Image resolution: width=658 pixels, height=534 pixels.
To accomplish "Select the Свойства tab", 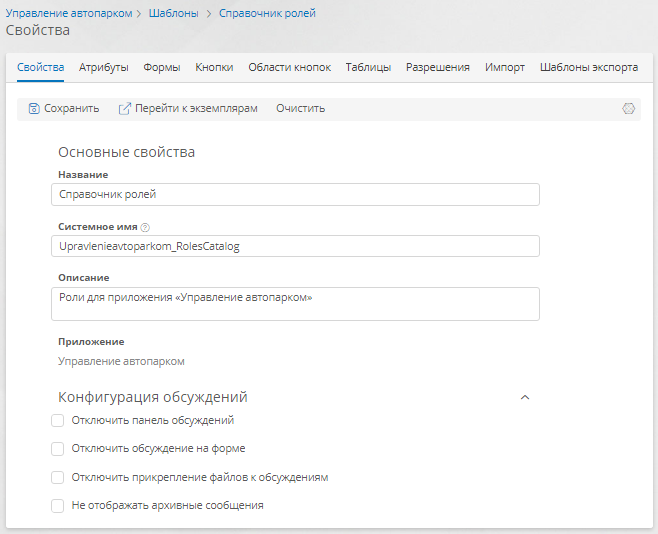I will [40, 67].
